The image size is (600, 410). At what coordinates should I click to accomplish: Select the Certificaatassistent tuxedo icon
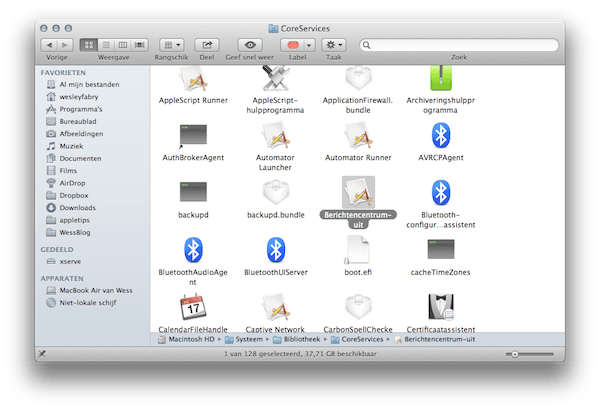tap(441, 307)
